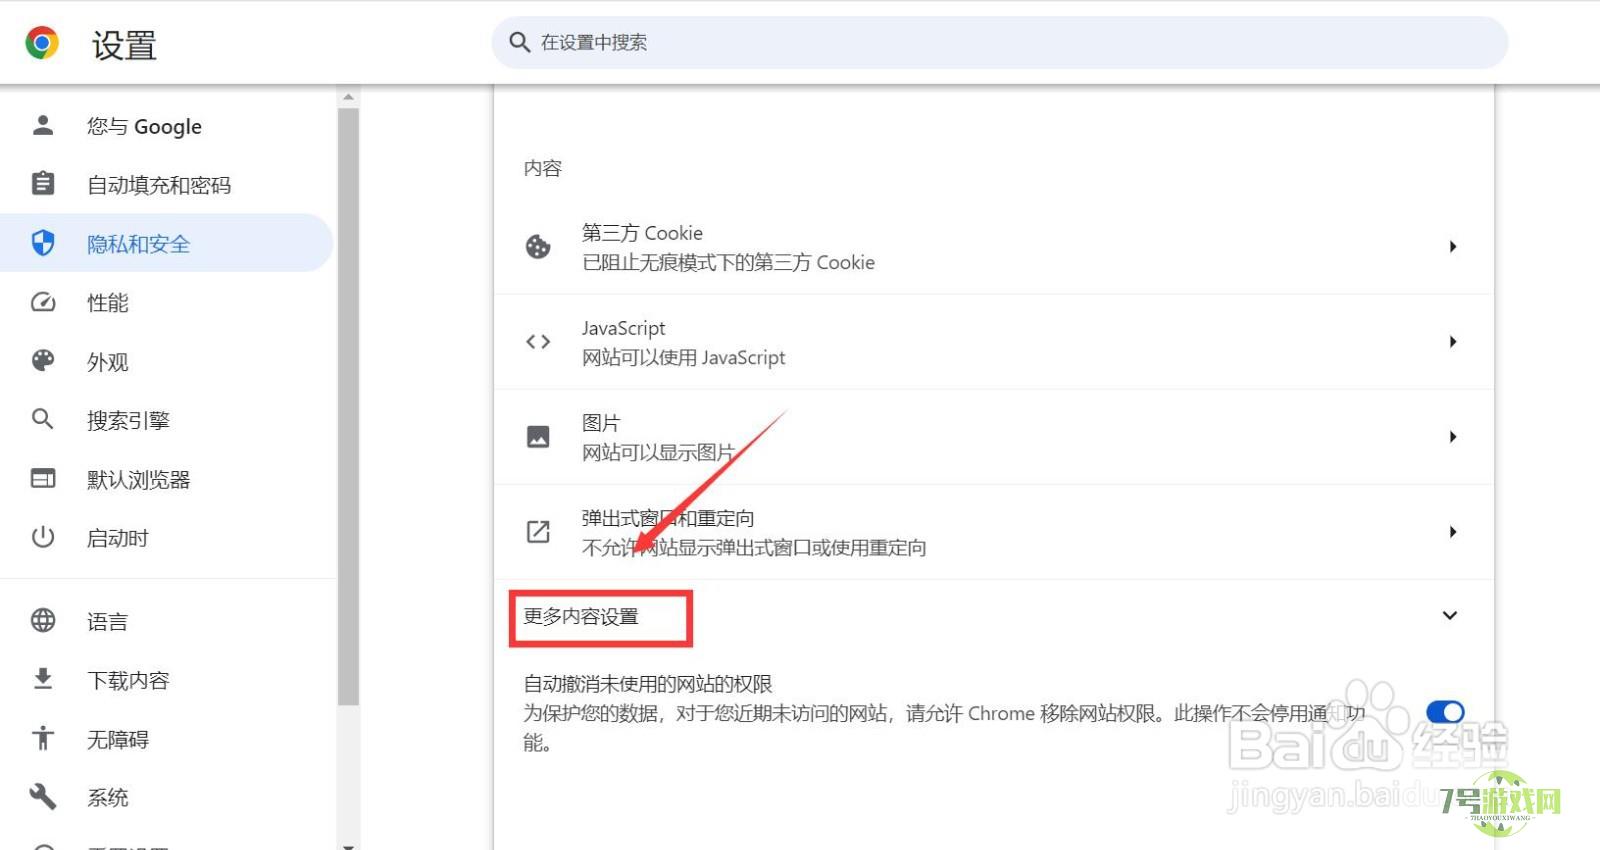The height and width of the screenshot is (850, 1600).
Task: Open 自动填充和密码 section
Action: coord(166,185)
